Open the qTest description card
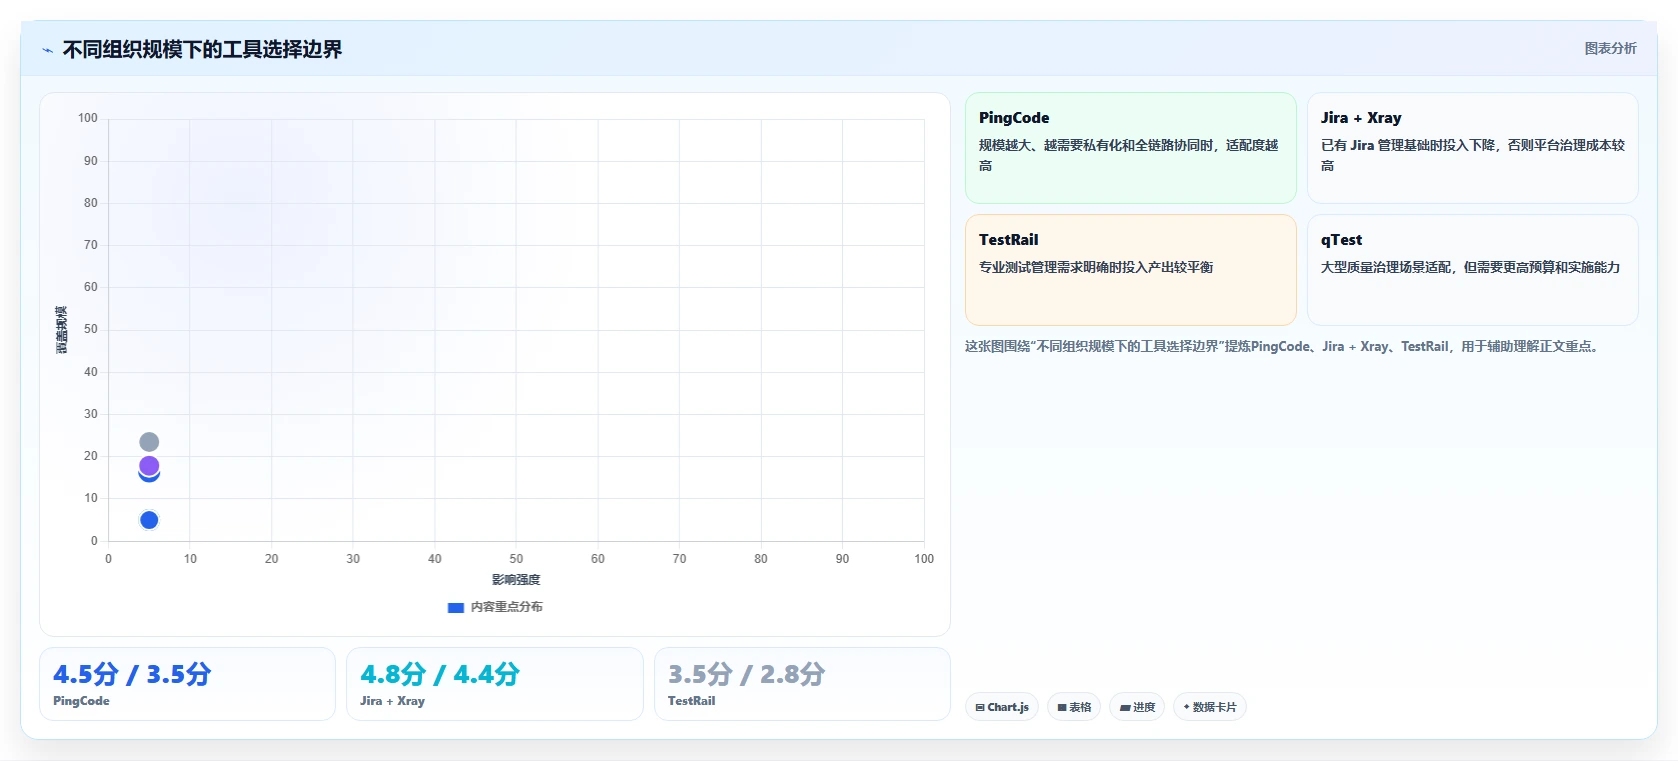The width and height of the screenshot is (1678, 761). [x=1473, y=270]
